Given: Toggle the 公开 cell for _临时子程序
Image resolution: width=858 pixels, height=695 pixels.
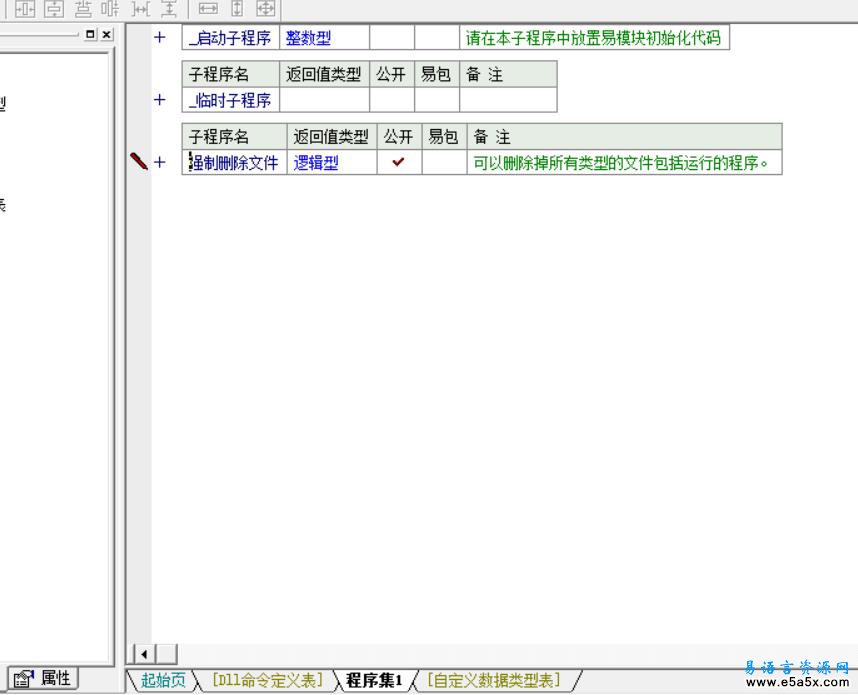Looking at the screenshot, I should (x=392, y=100).
